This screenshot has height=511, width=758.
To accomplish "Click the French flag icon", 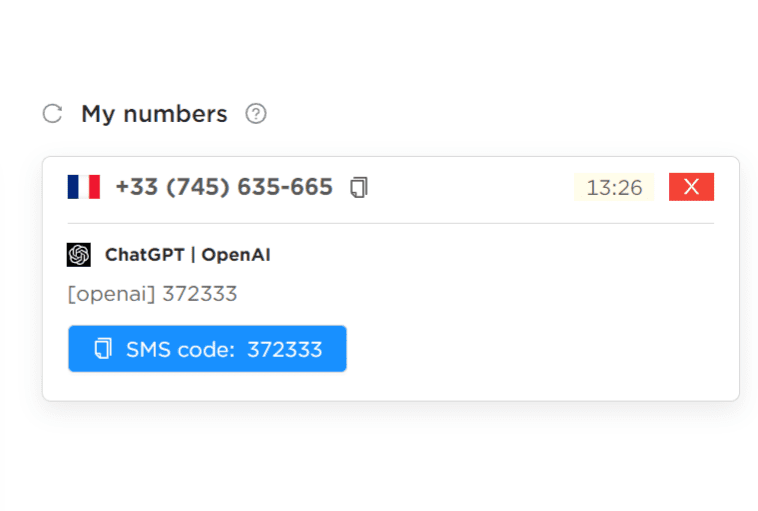I will point(84,187).
